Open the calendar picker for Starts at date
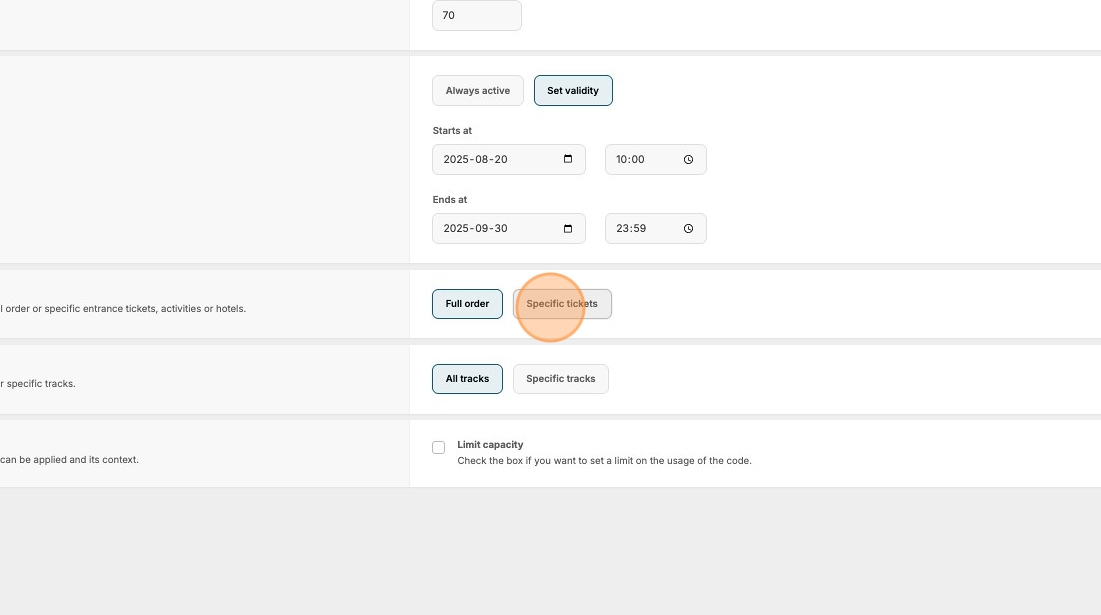Image resolution: width=1101 pixels, height=615 pixels. click(x=568, y=159)
